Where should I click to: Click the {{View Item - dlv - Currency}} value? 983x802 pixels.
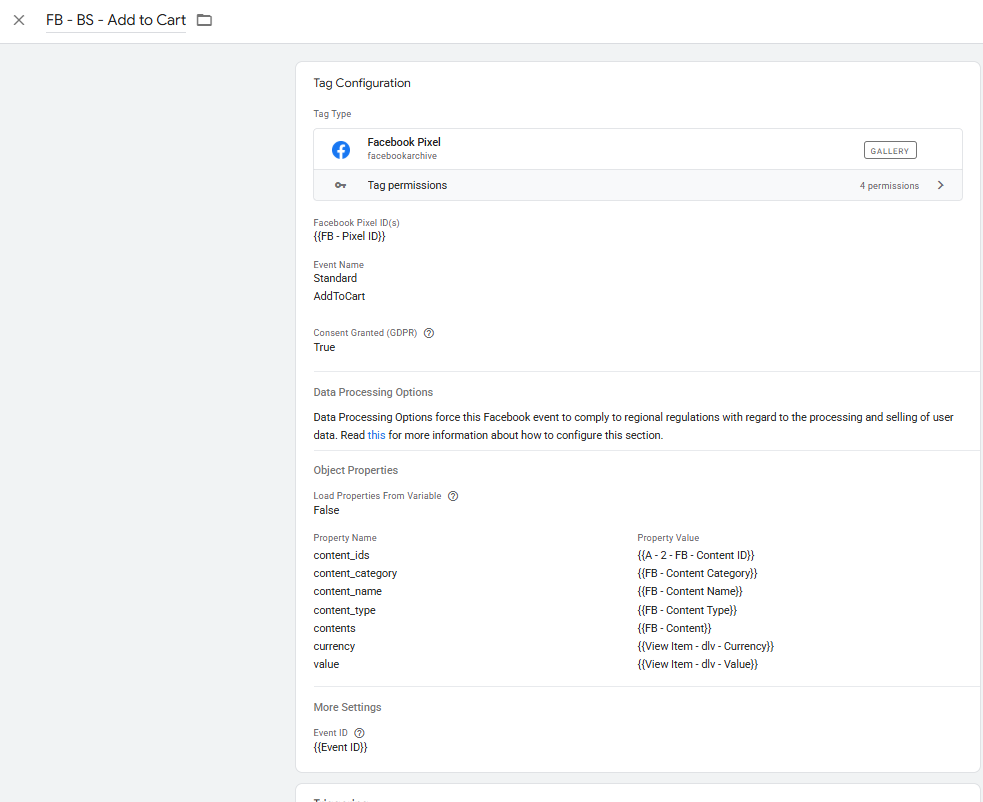705,646
